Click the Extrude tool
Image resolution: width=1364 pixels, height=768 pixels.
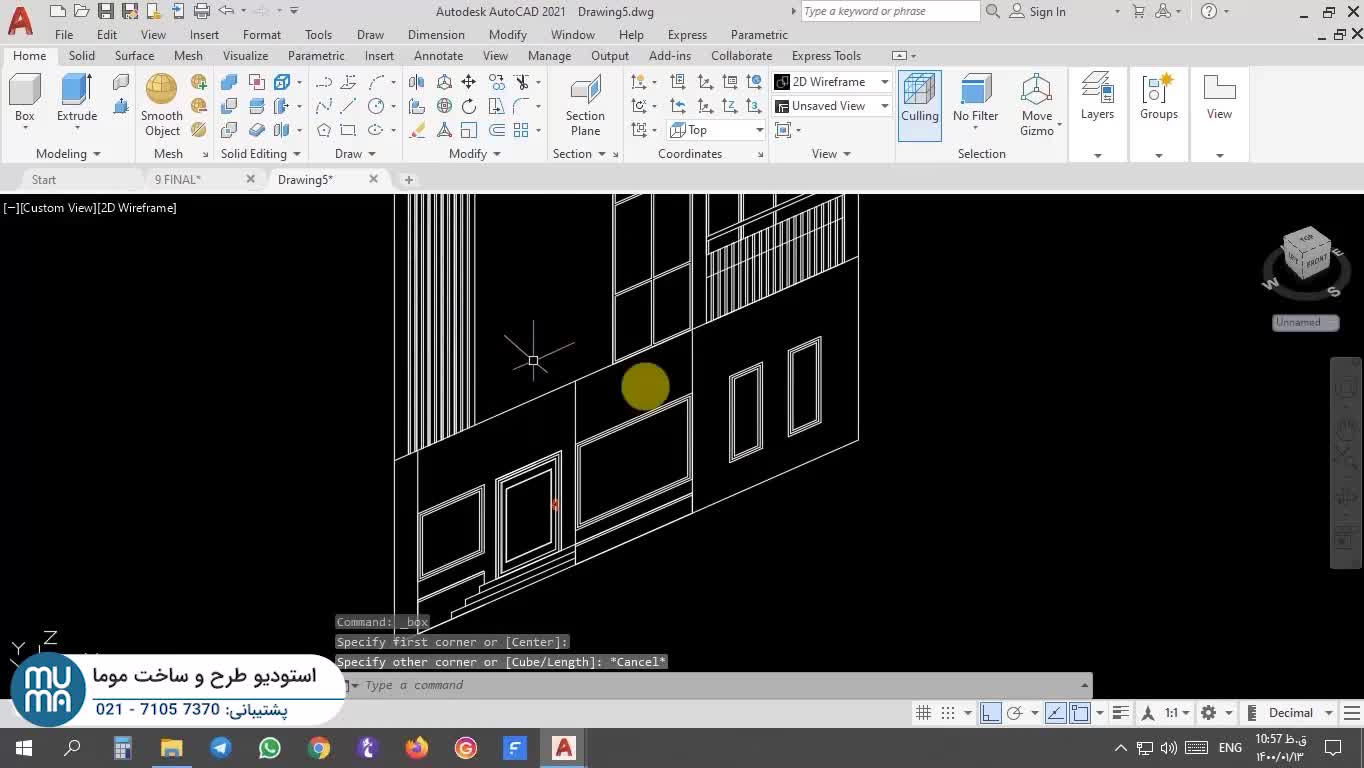[x=76, y=98]
